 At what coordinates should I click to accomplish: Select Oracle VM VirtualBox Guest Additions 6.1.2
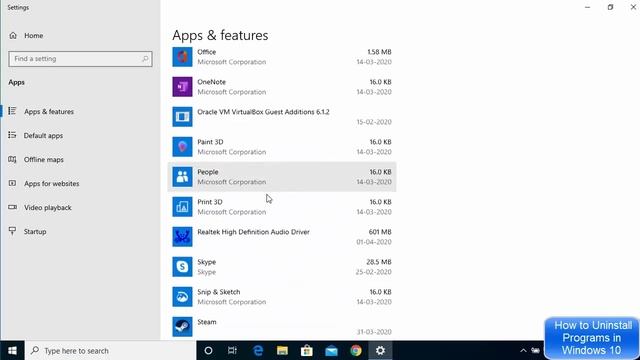point(282,117)
